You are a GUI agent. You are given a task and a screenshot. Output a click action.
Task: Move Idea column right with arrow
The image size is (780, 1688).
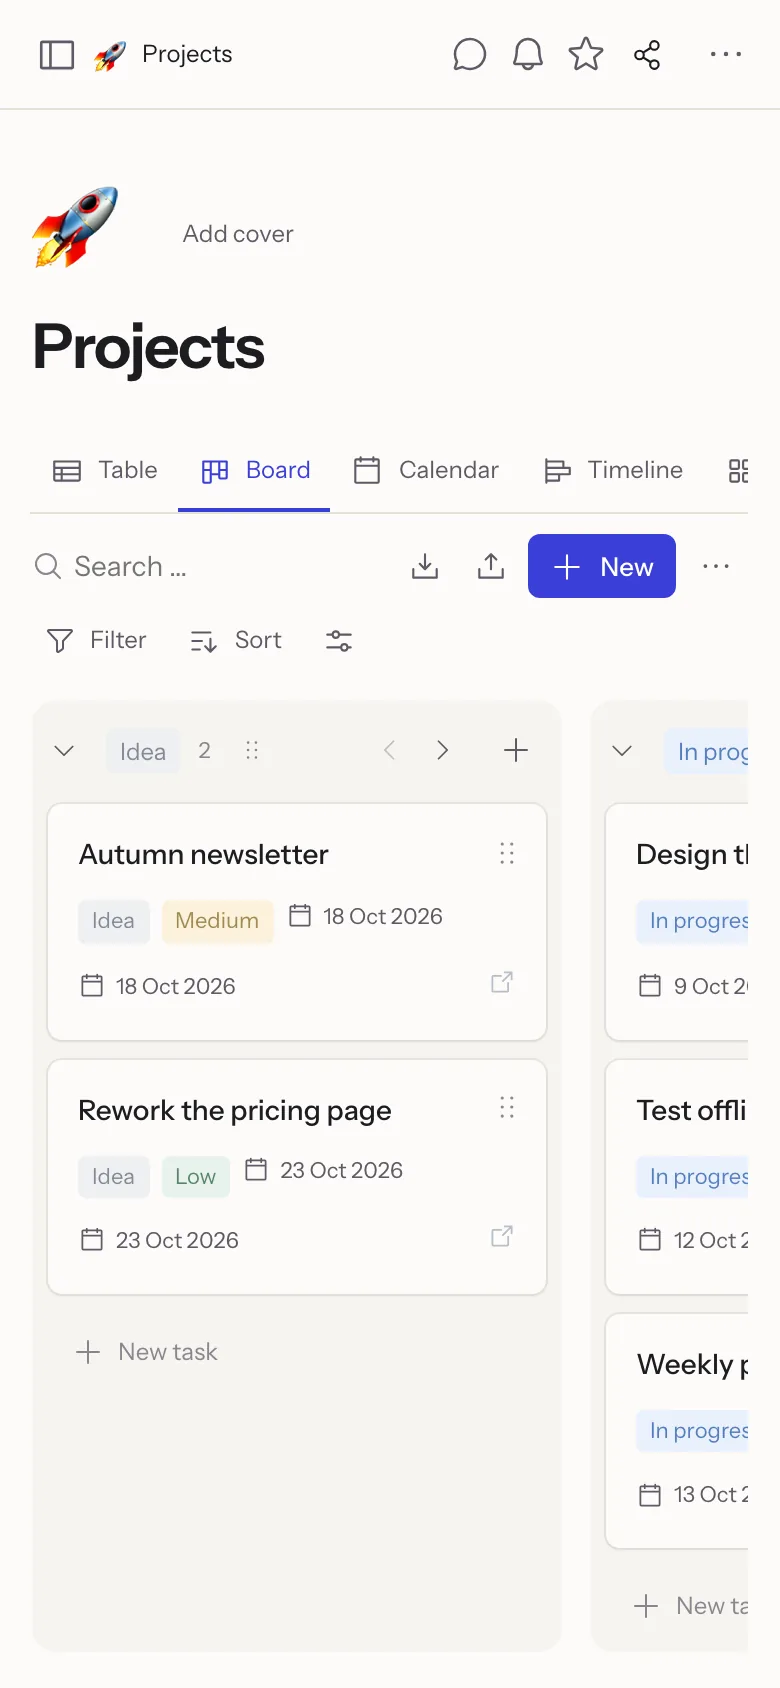click(x=443, y=750)
